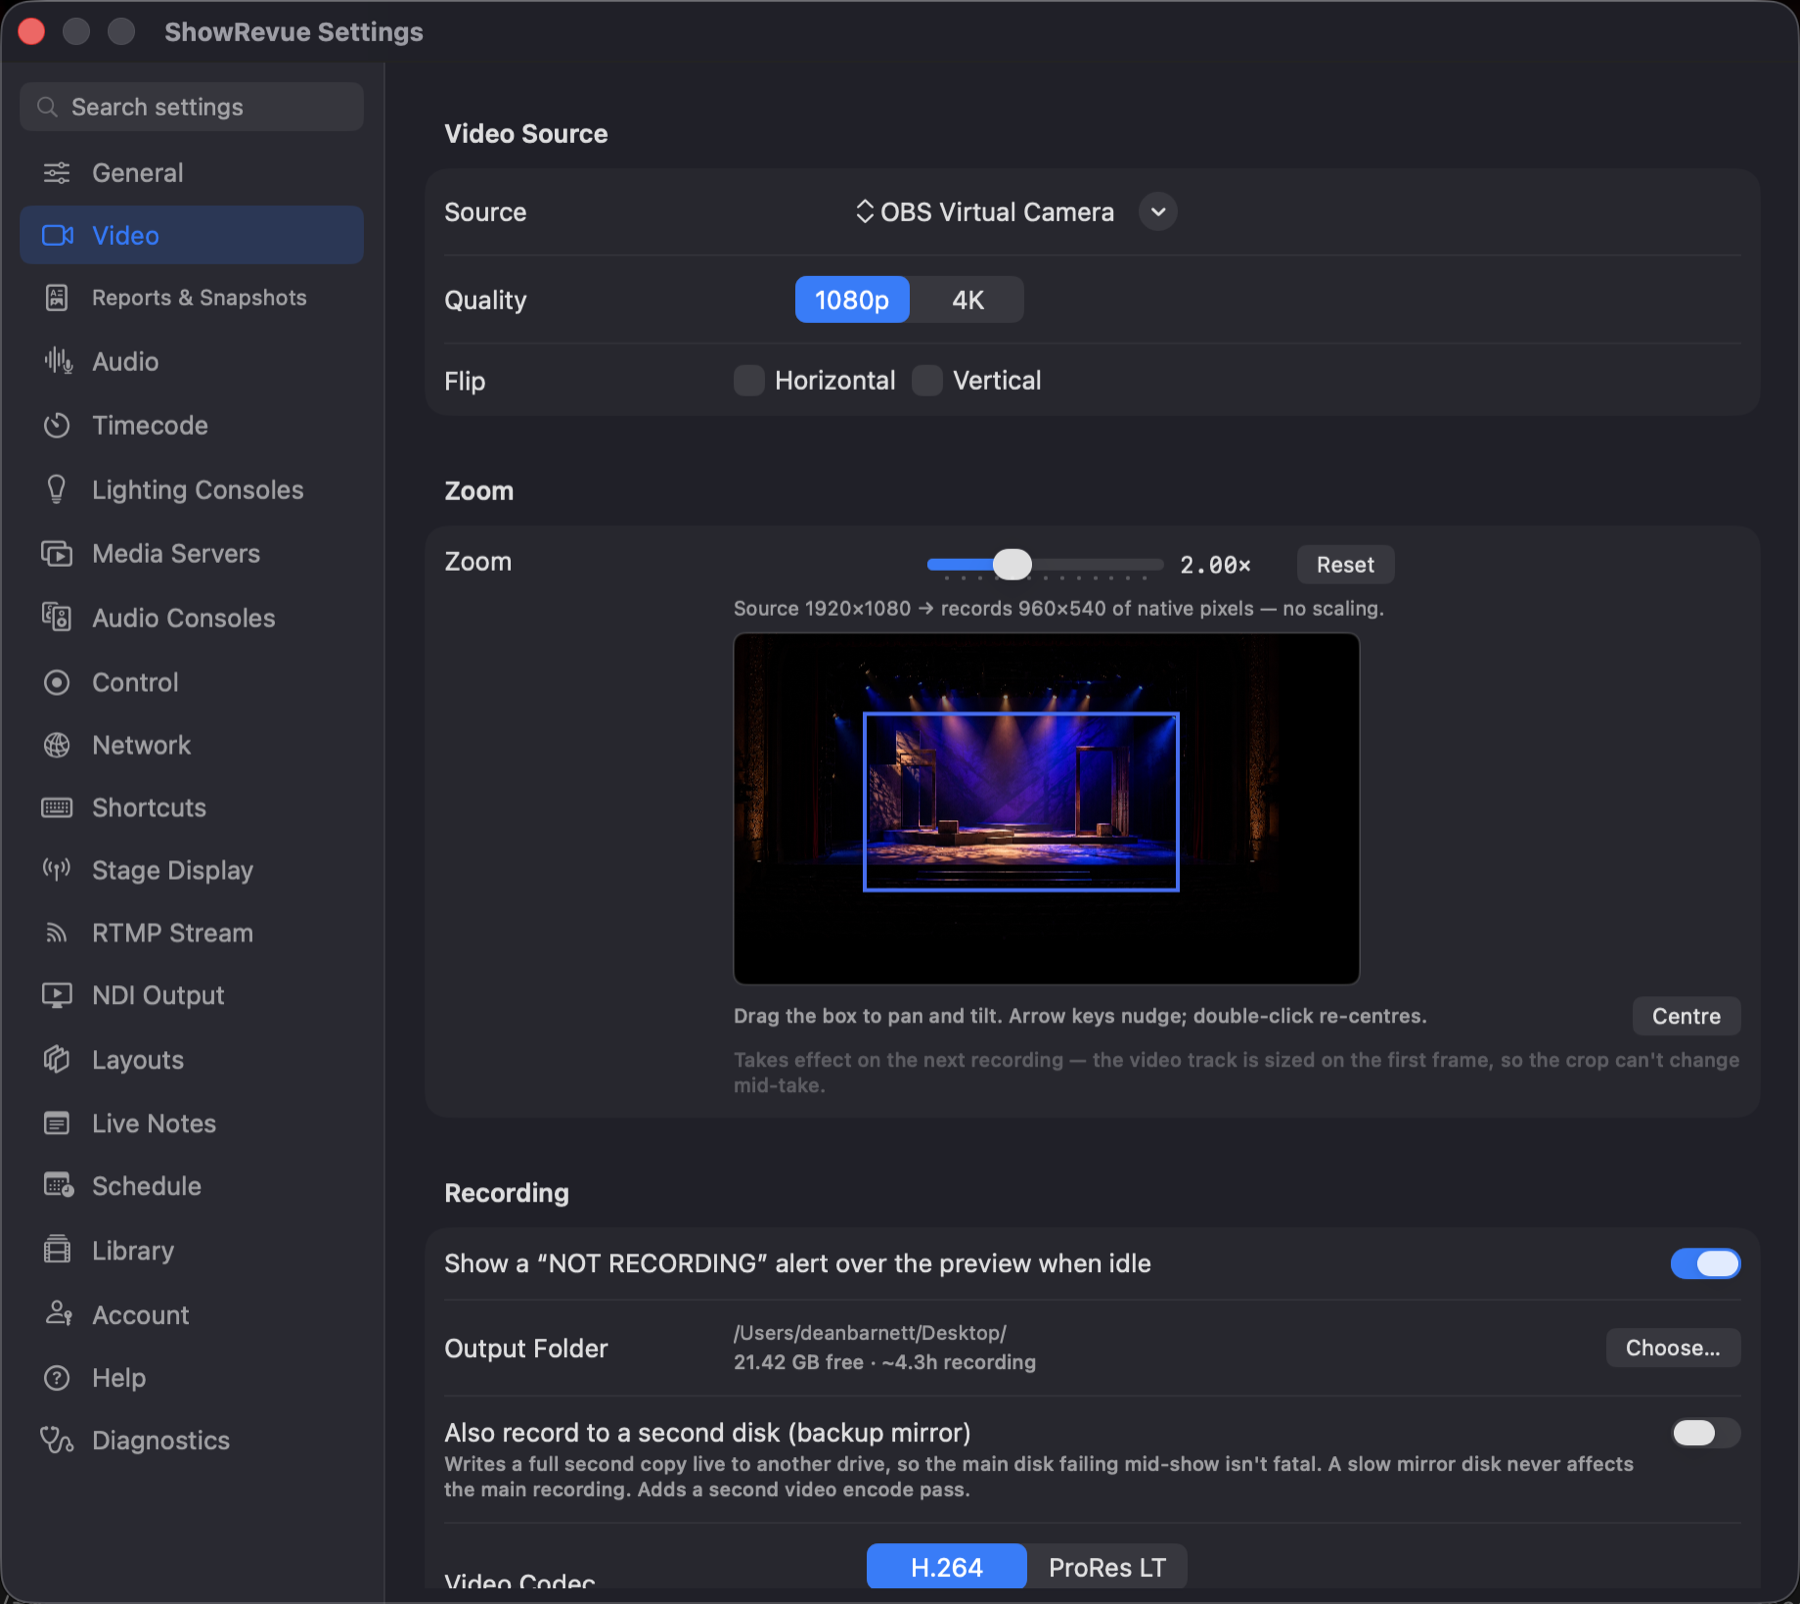
Task: Click the Audio Consoles speaker icon
Action: tap(57, 617)
